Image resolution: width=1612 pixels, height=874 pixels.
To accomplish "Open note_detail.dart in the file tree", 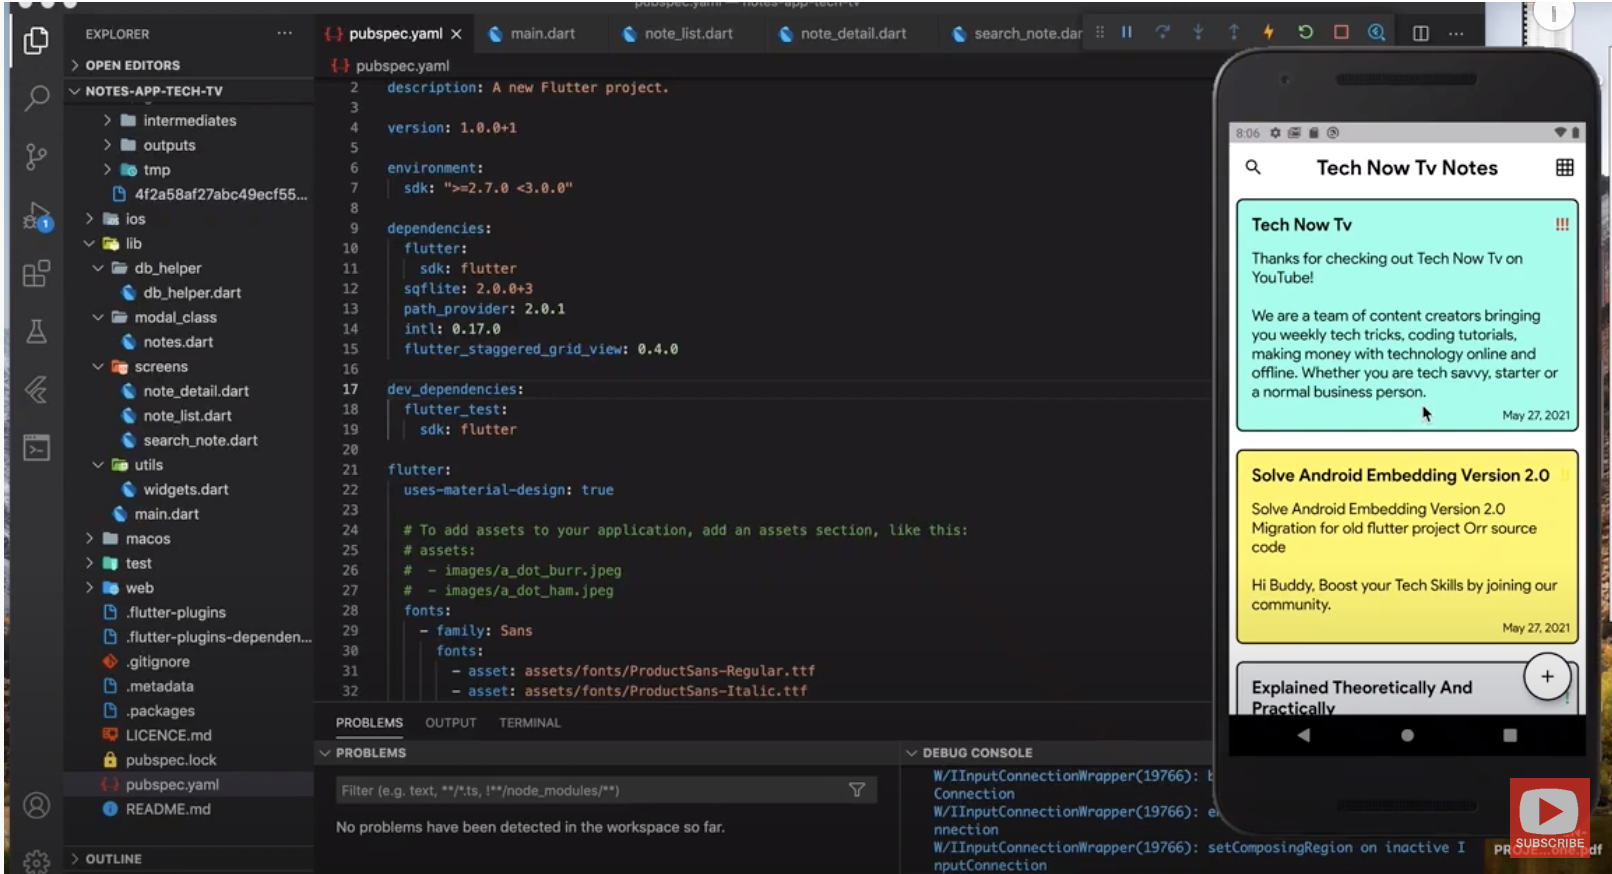I will [x=195, y=391].
